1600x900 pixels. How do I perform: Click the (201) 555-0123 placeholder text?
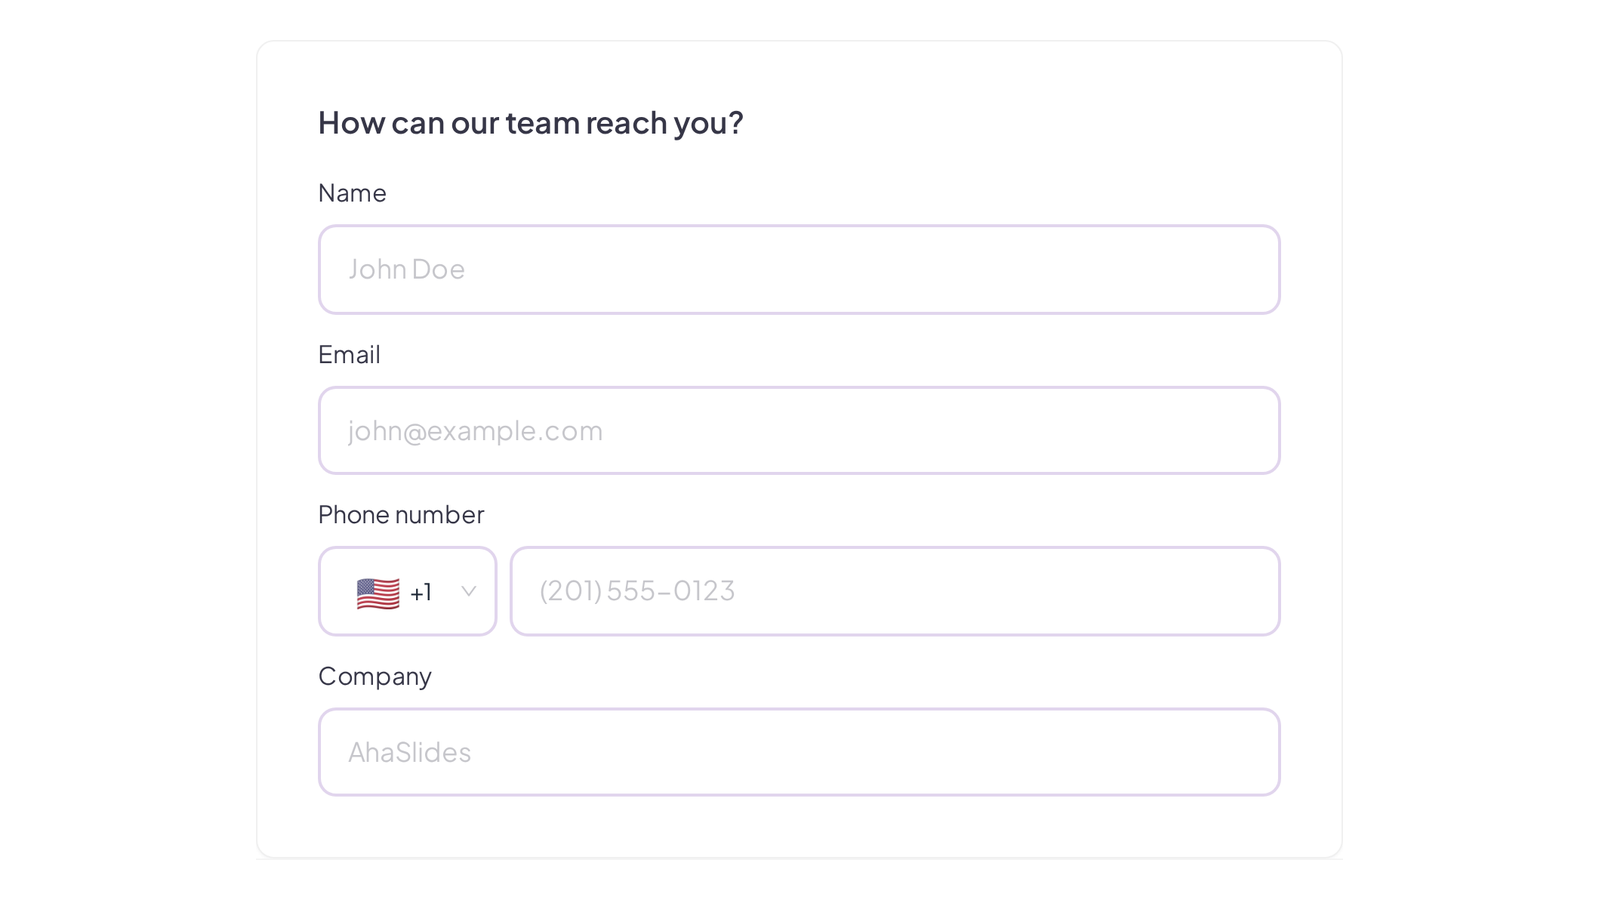click(637, 591)
